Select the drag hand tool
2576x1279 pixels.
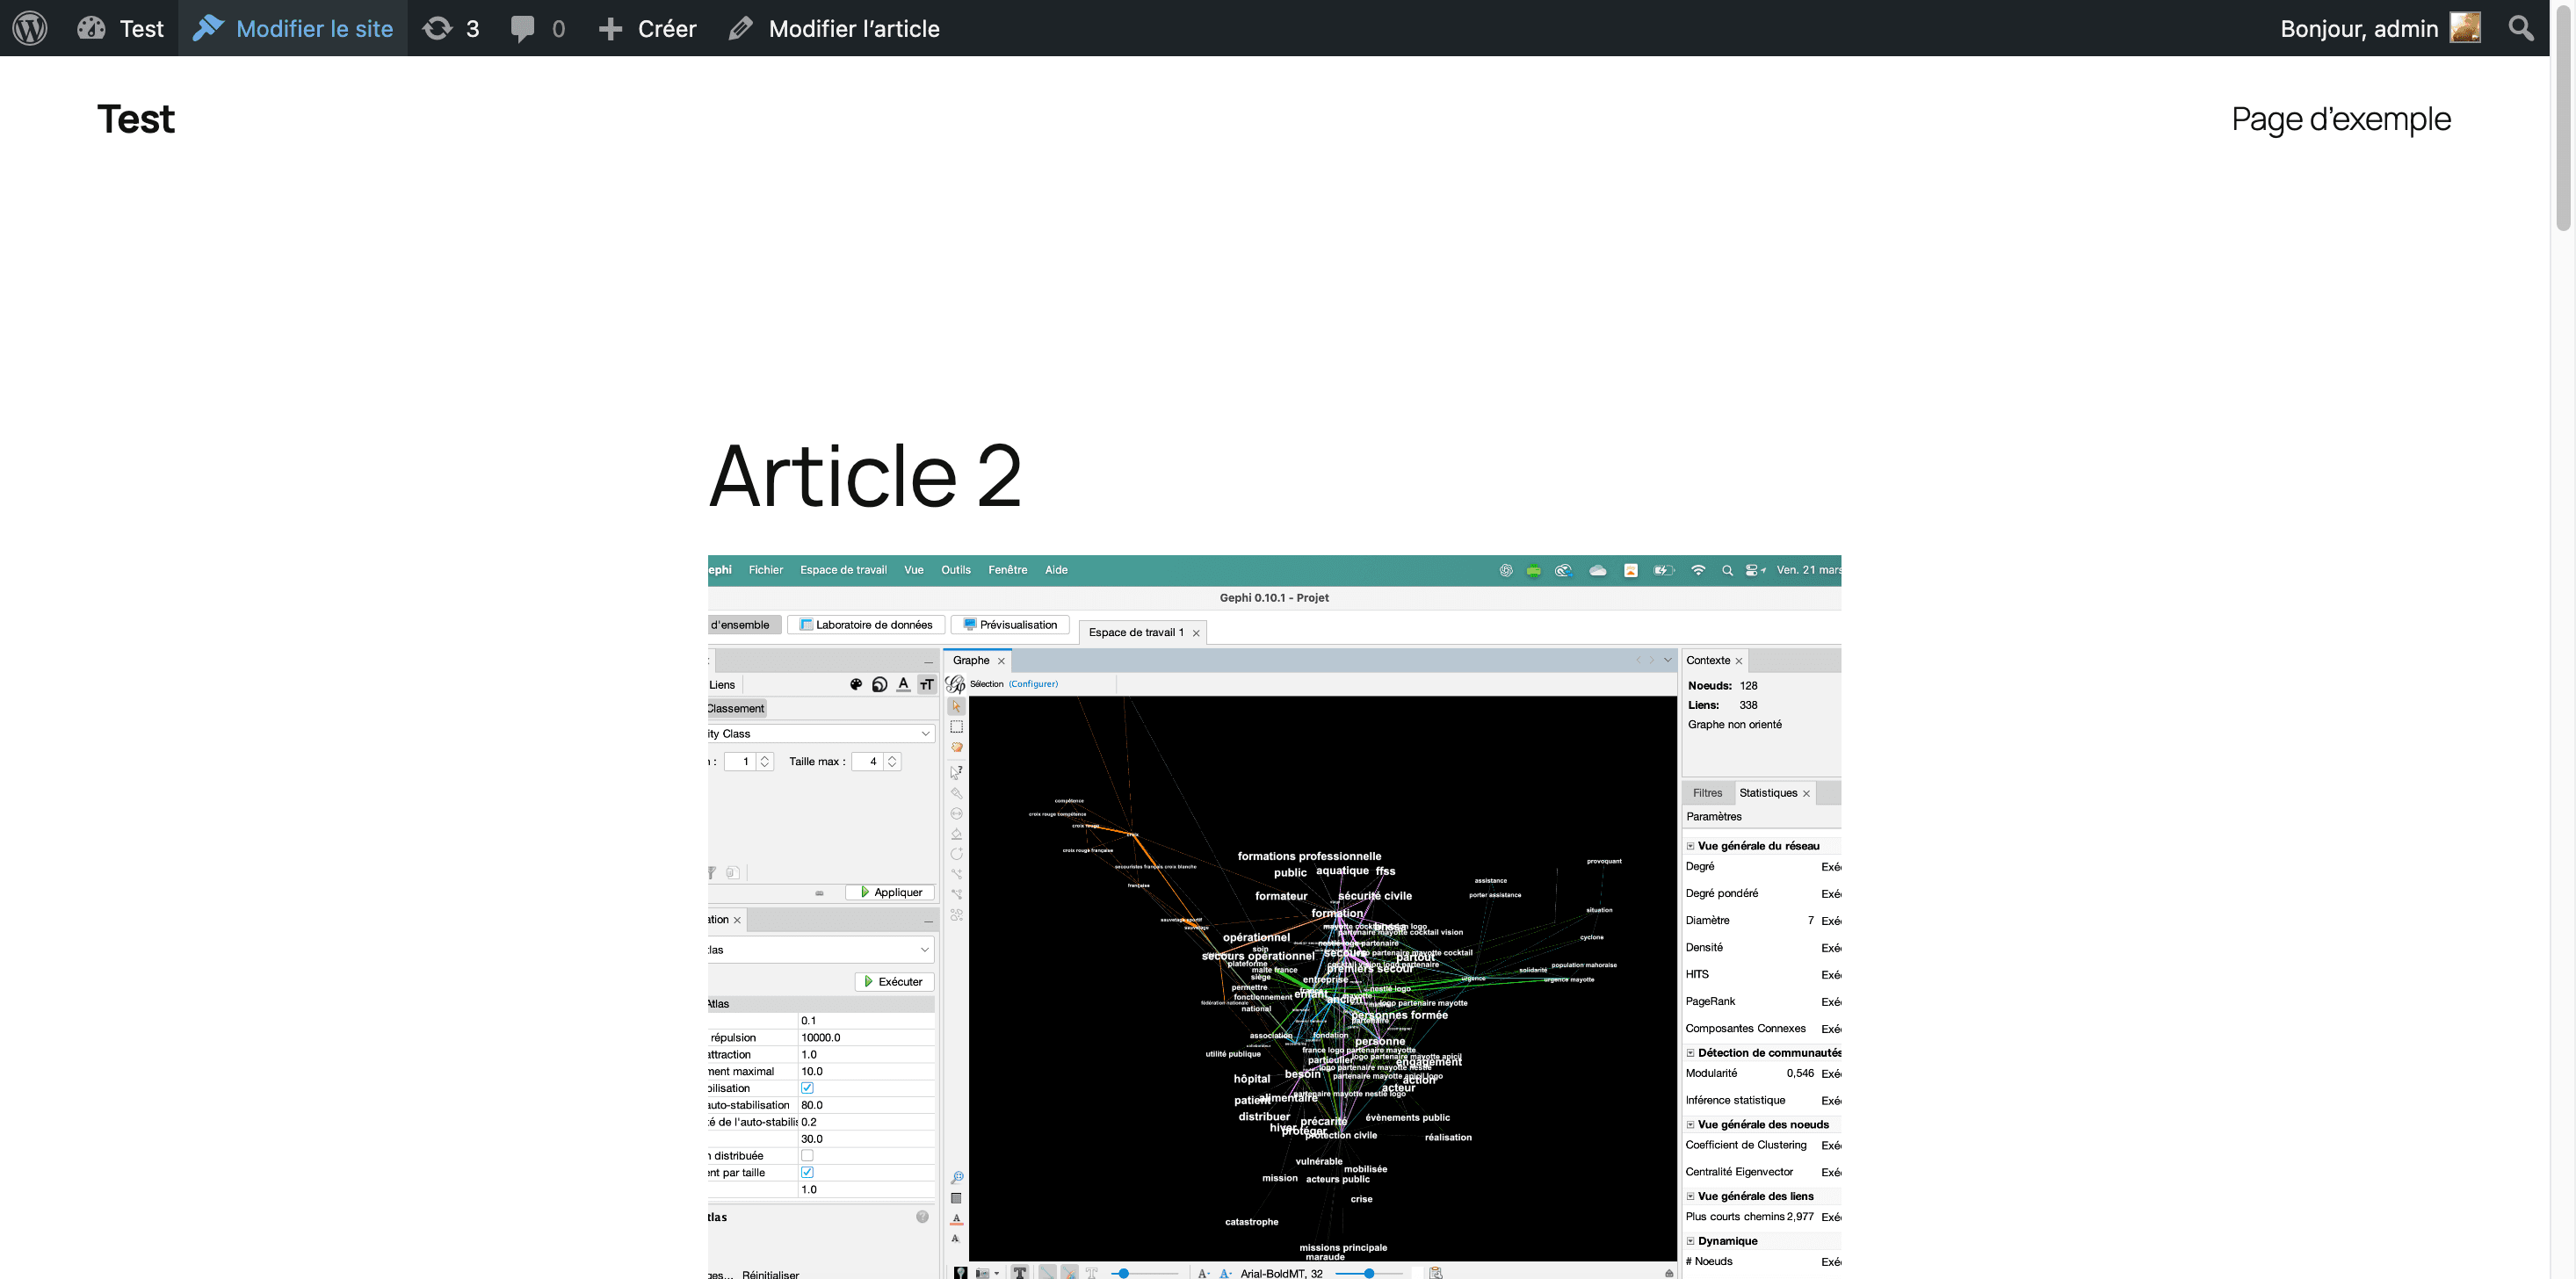(x=957, y=747)
